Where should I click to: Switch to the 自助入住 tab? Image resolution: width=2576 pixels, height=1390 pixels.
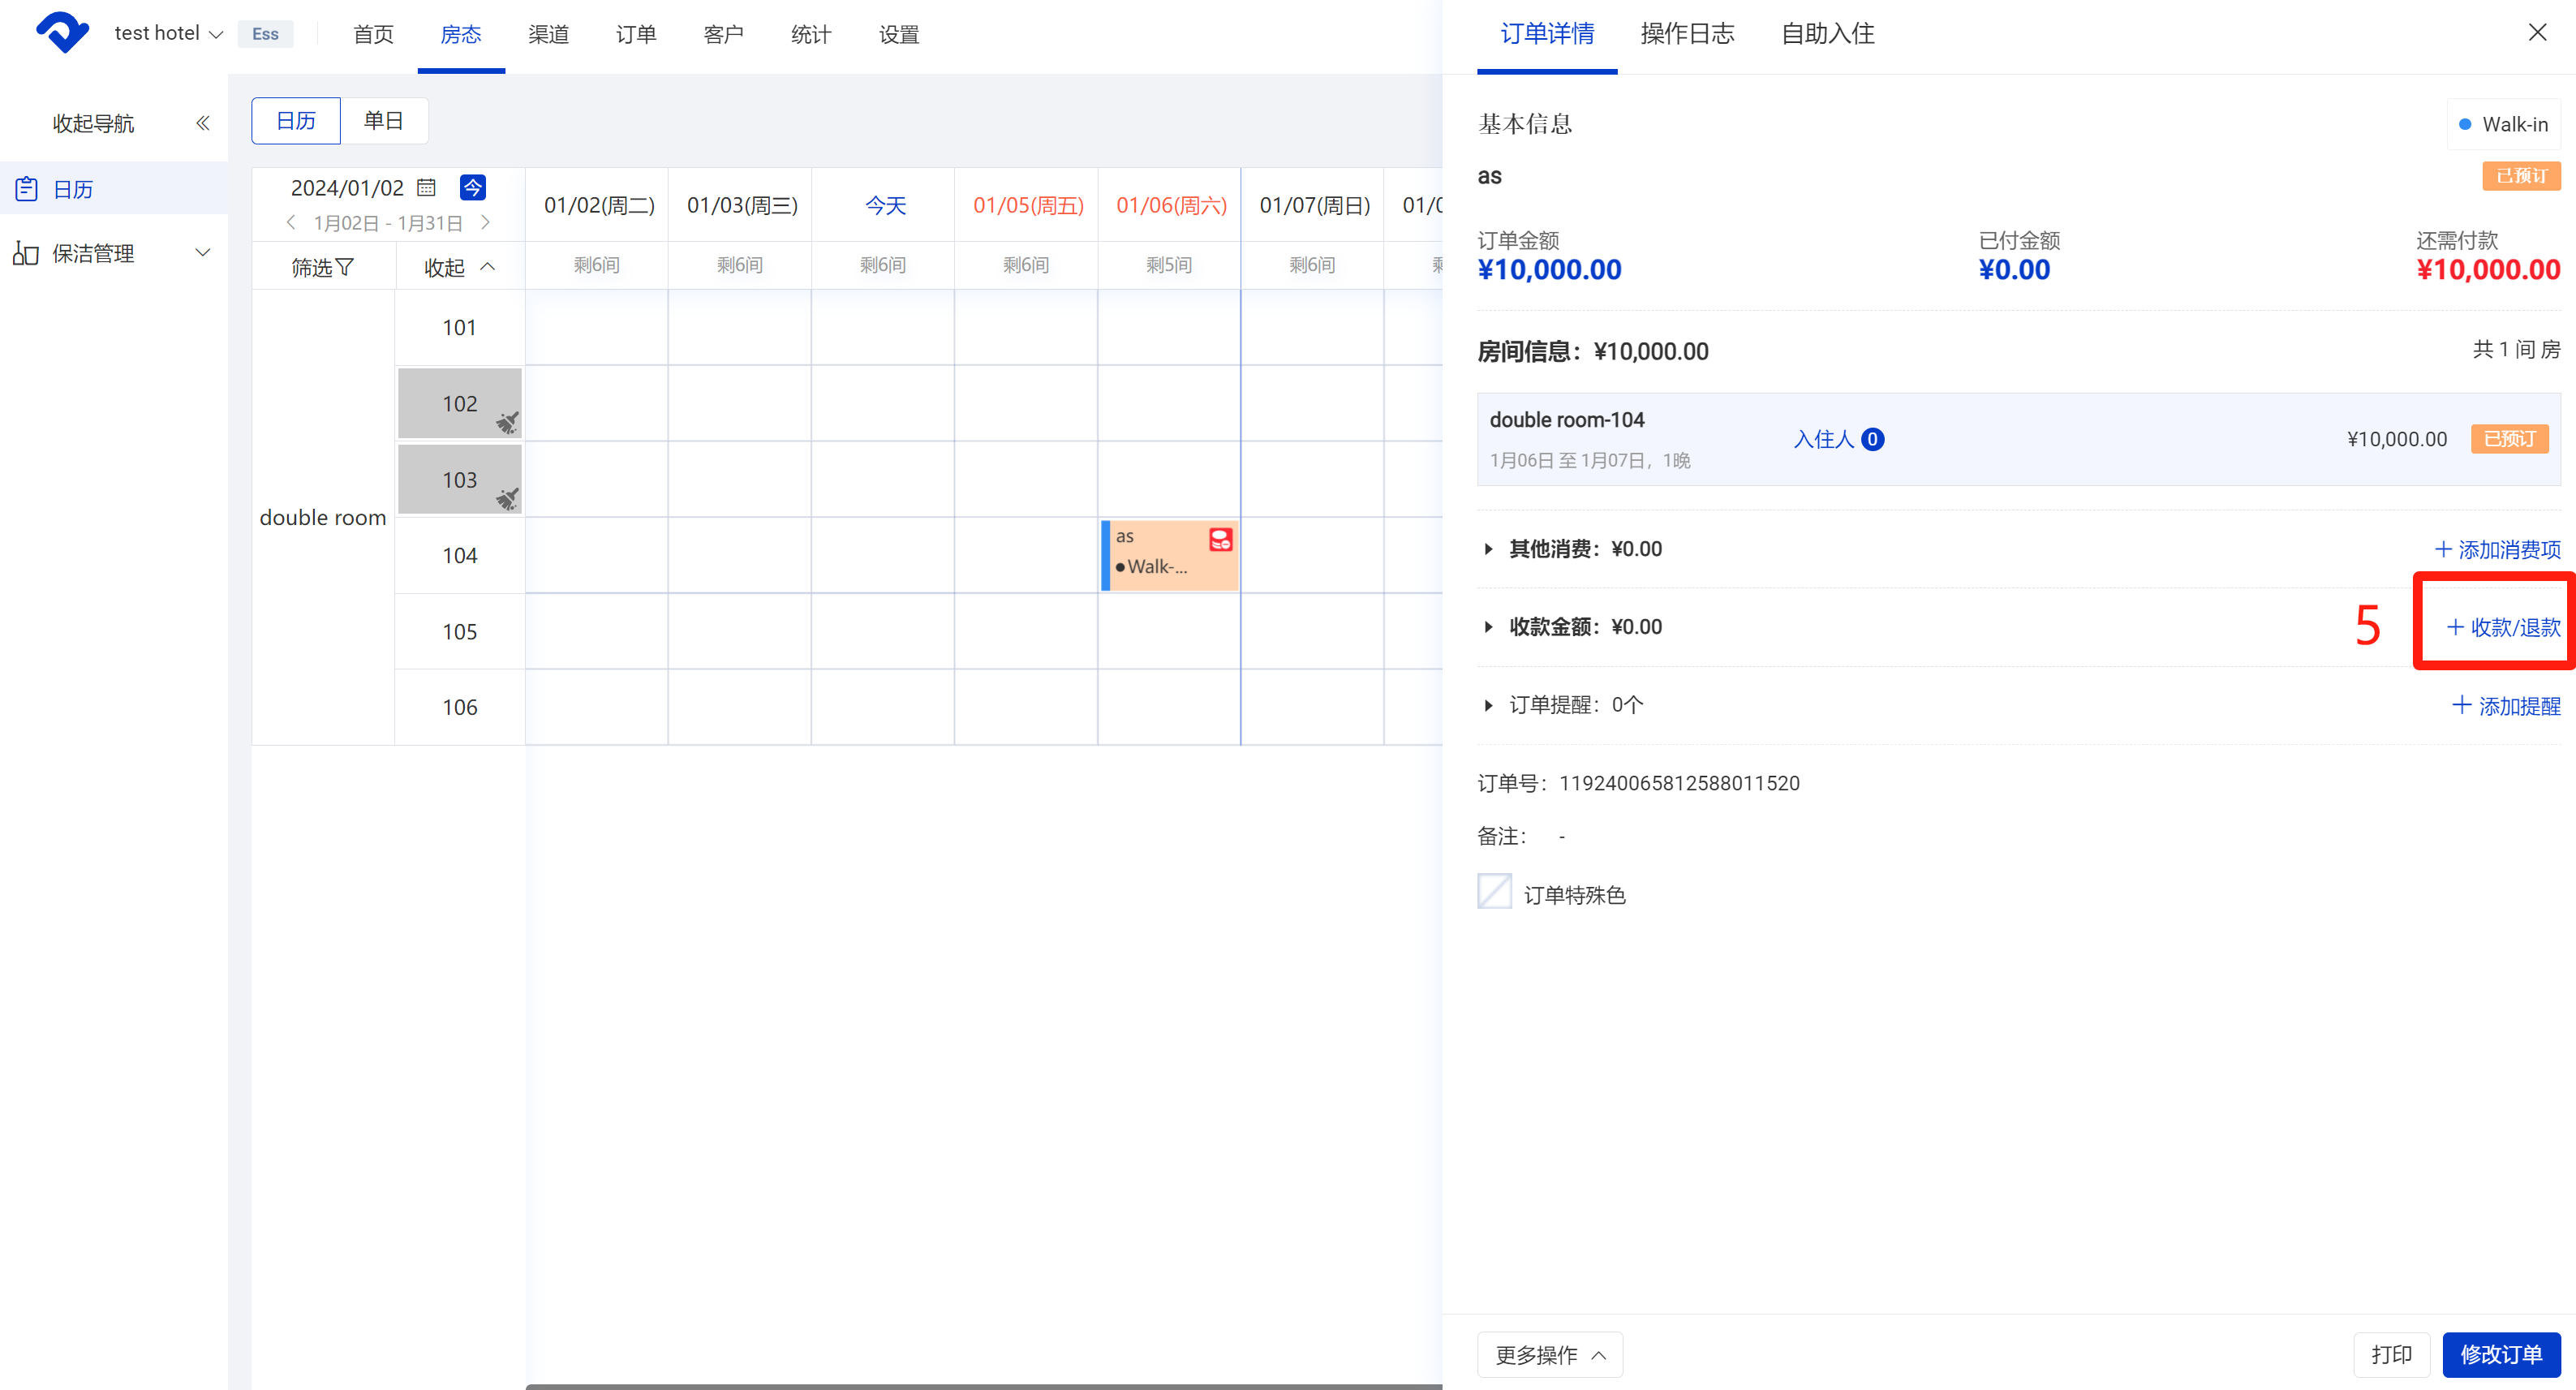click(x=1828, y=33)
